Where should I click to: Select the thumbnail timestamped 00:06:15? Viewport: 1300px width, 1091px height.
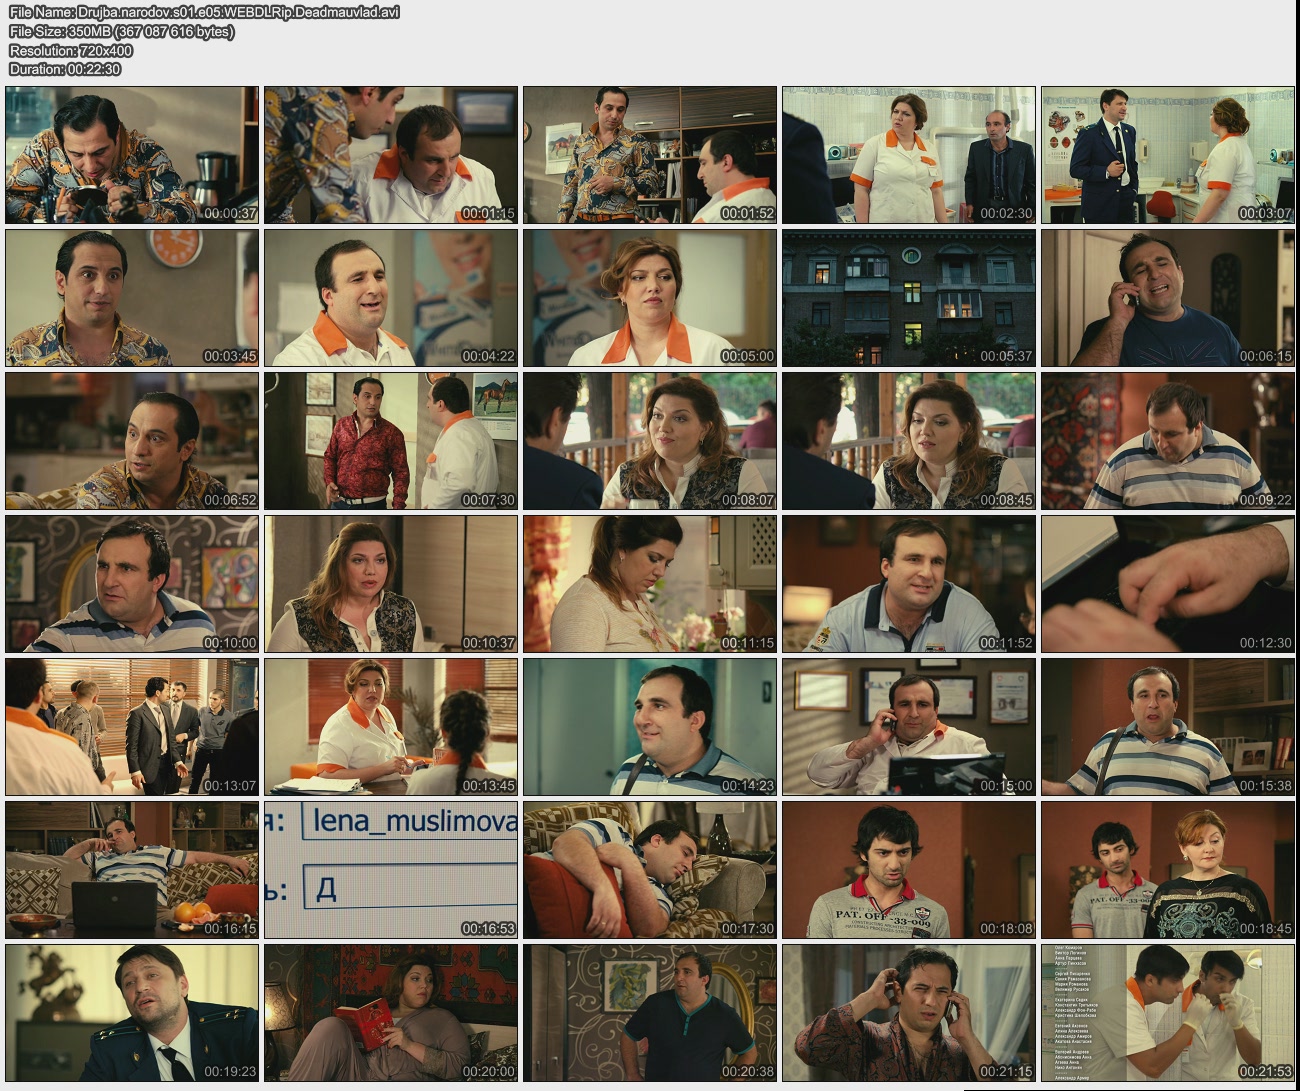[1167, 298]
